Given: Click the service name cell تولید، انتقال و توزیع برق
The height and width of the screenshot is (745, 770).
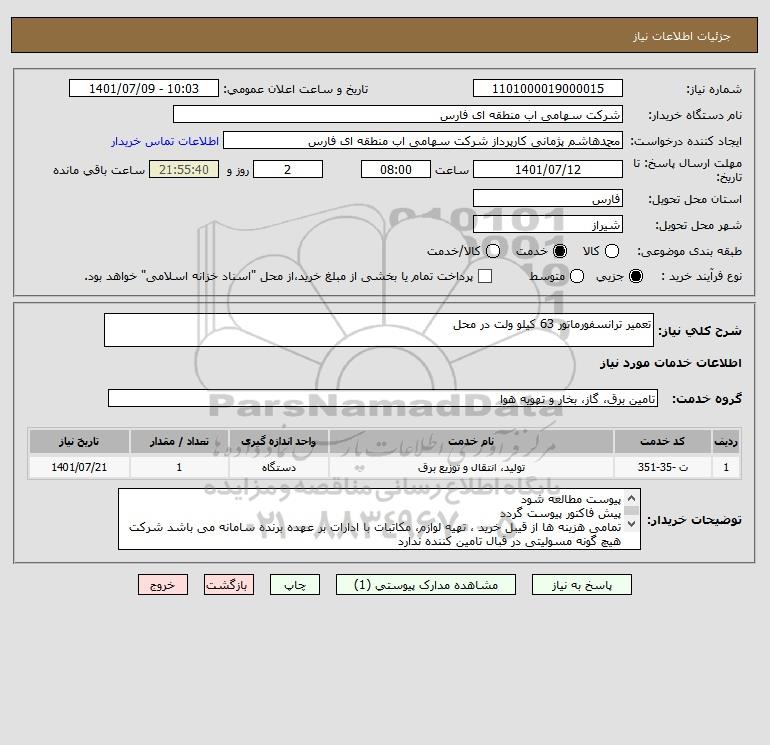Looking at the screenshot, I should point(471,467).
